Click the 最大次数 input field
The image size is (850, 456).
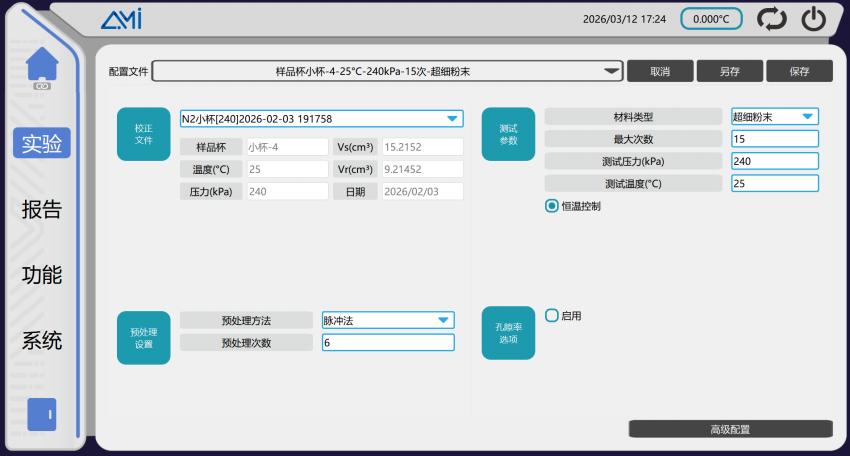click(775, 139)
